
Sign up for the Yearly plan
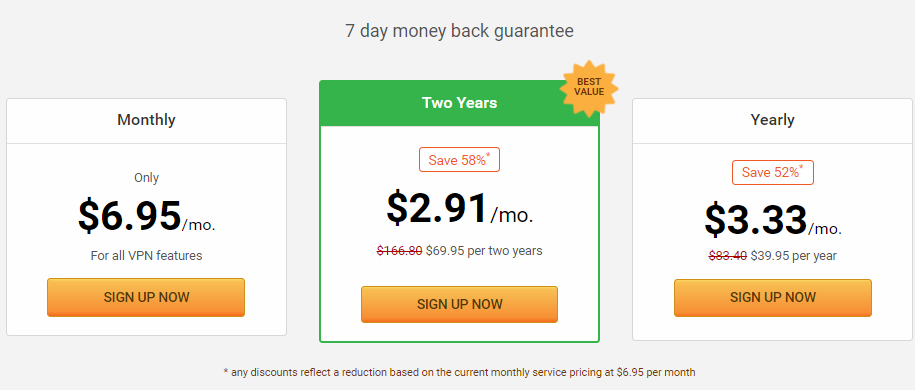pos(773,298)
